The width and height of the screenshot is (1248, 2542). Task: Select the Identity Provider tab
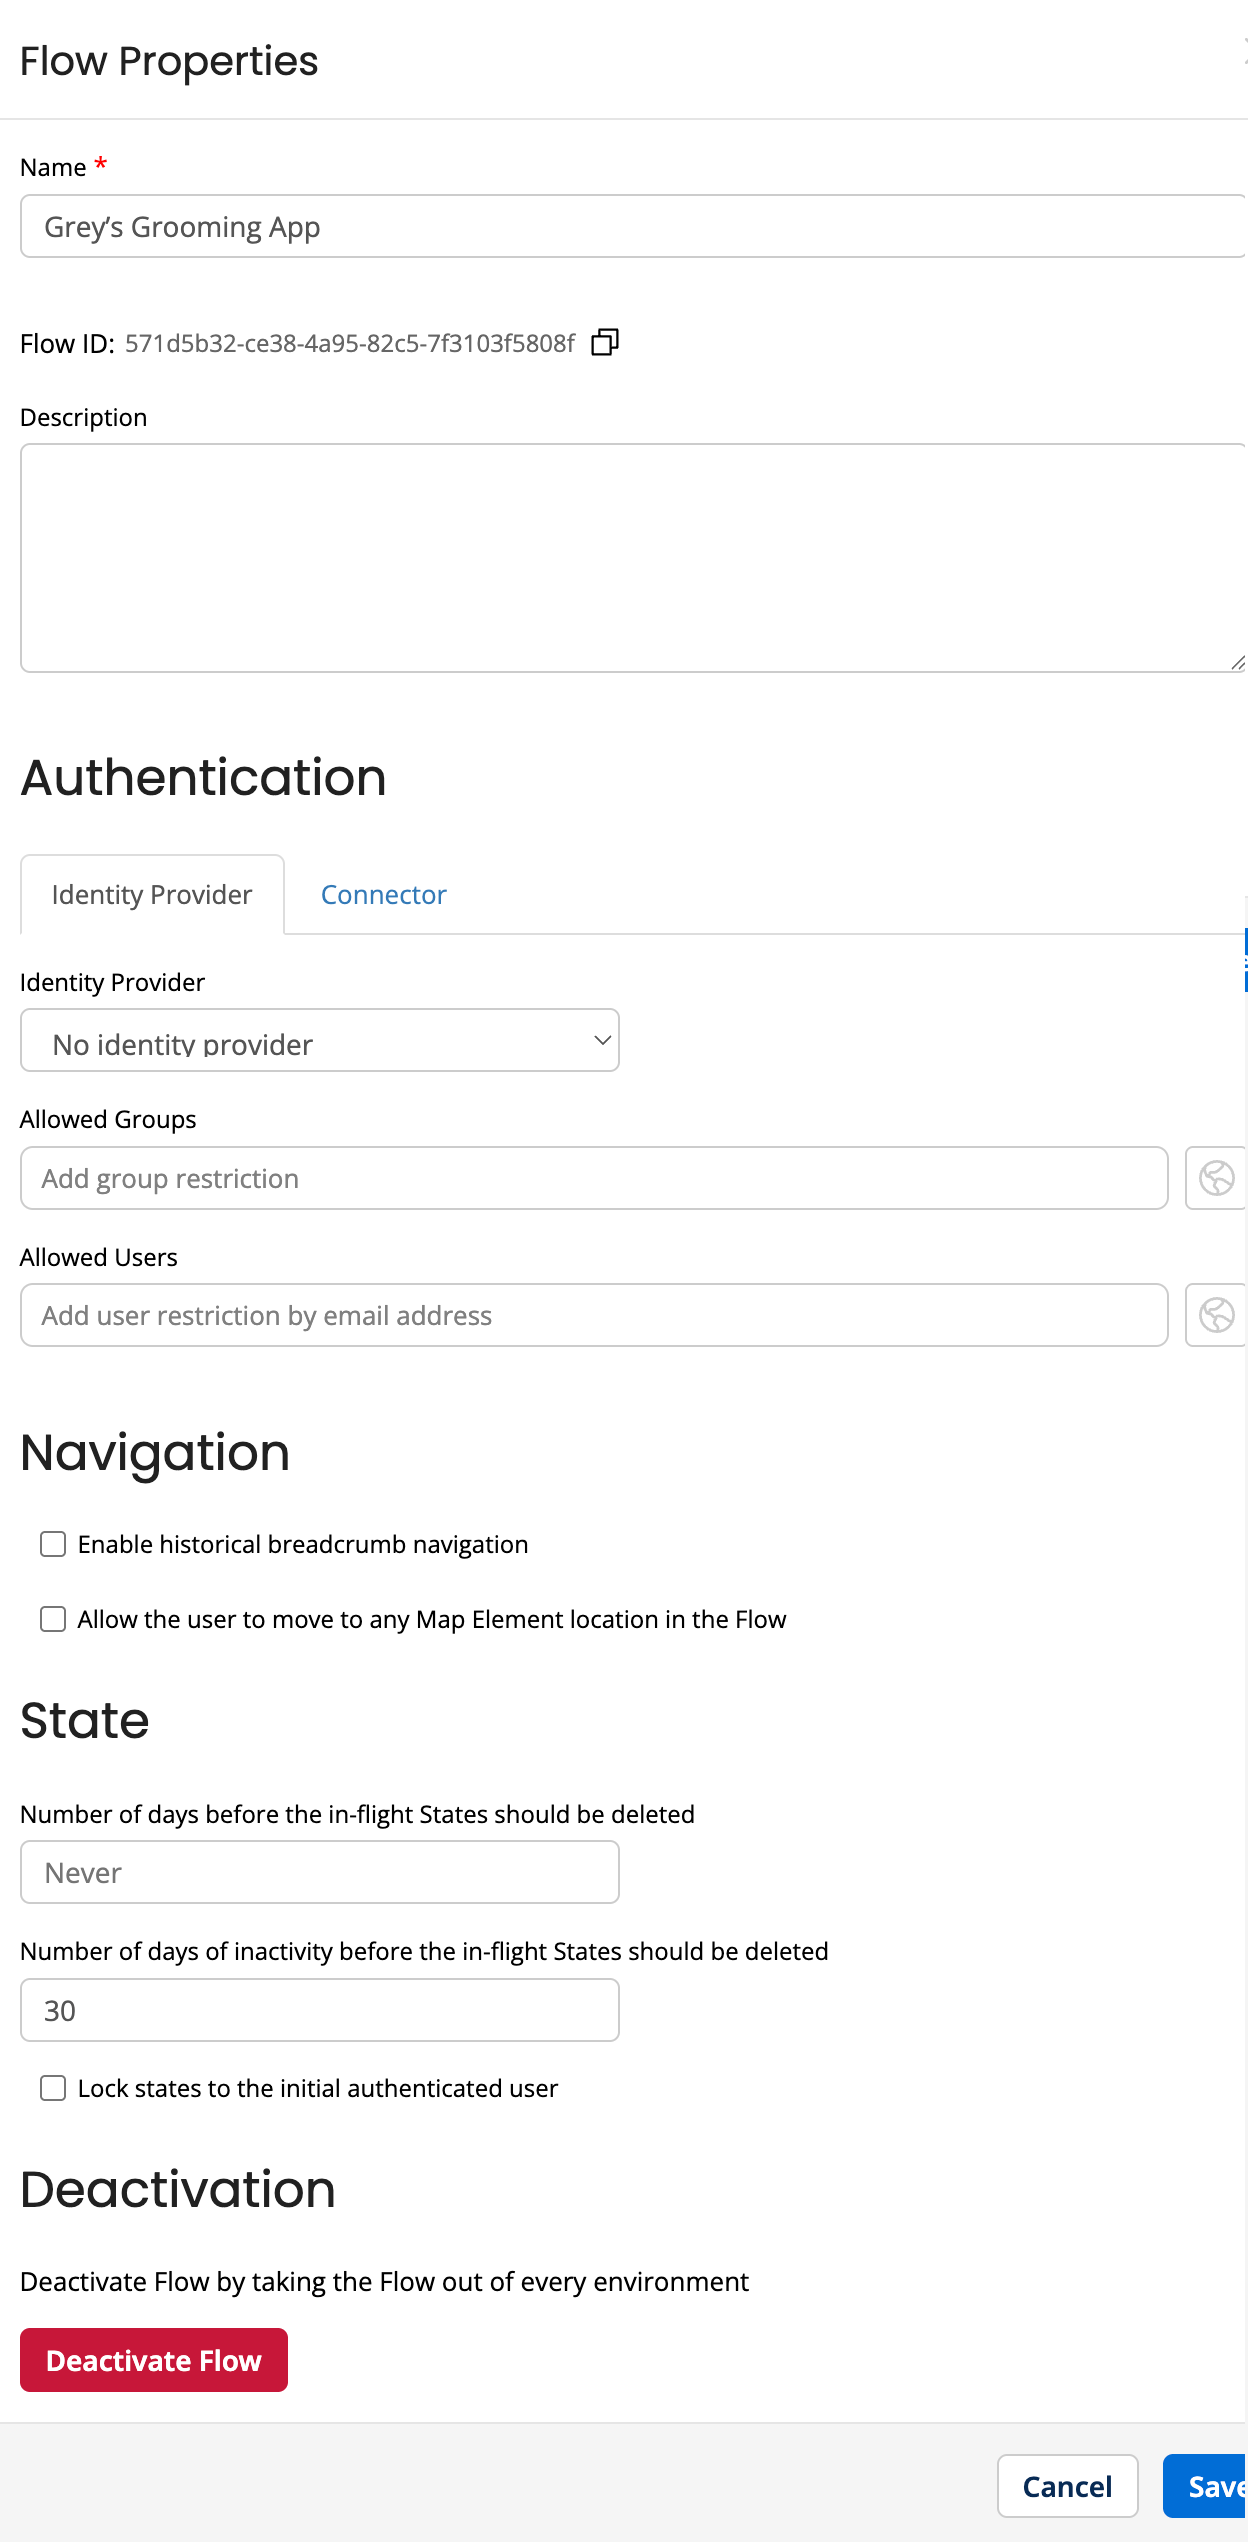pyautogui.click(x=152, y=894)
